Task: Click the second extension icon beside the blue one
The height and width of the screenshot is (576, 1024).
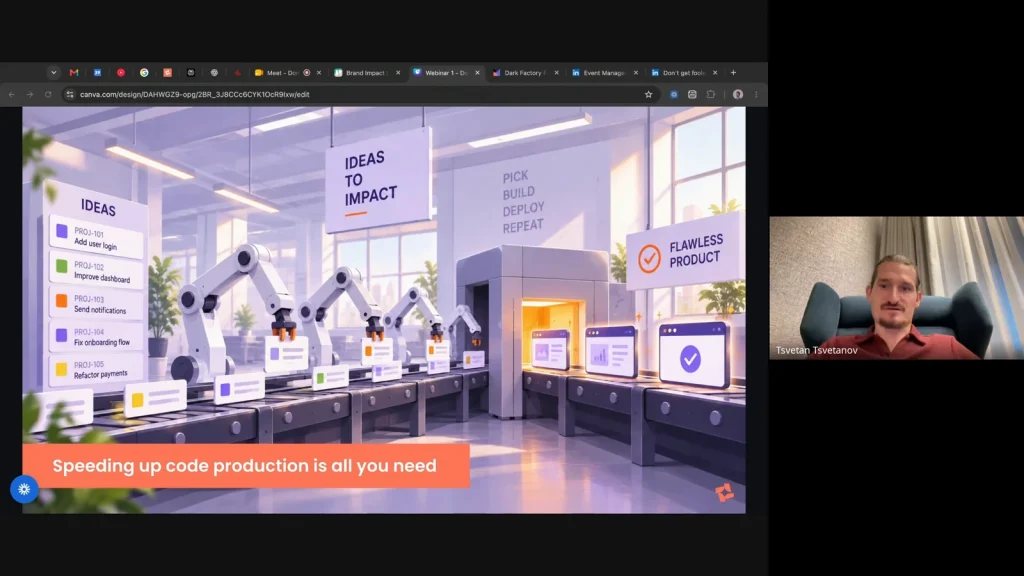Action: pyautogui.click(x=692, y=94)
